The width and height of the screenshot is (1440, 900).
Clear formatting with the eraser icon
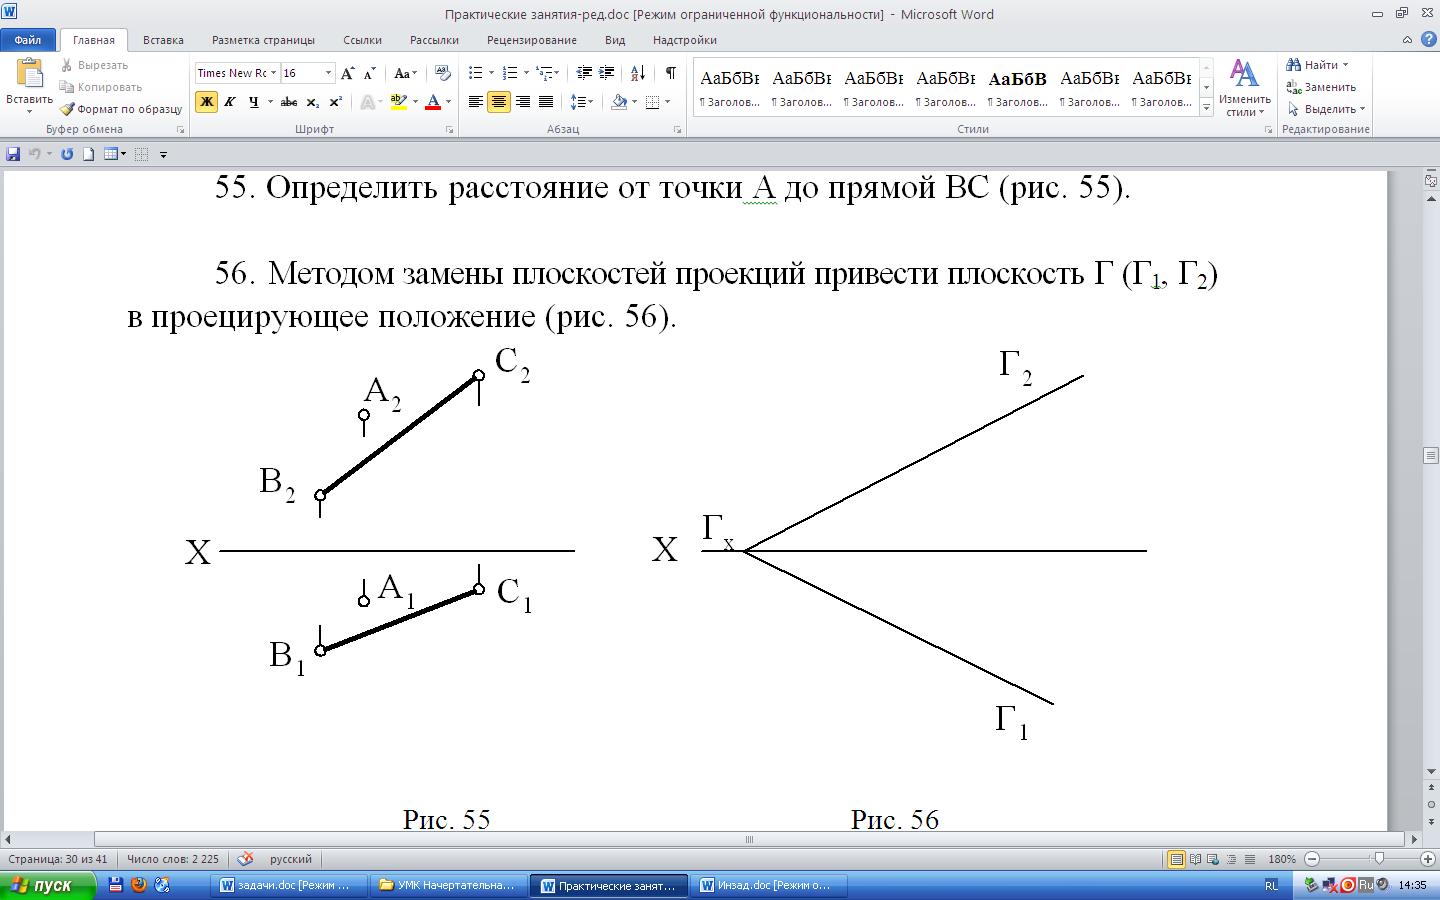(443, 73)
